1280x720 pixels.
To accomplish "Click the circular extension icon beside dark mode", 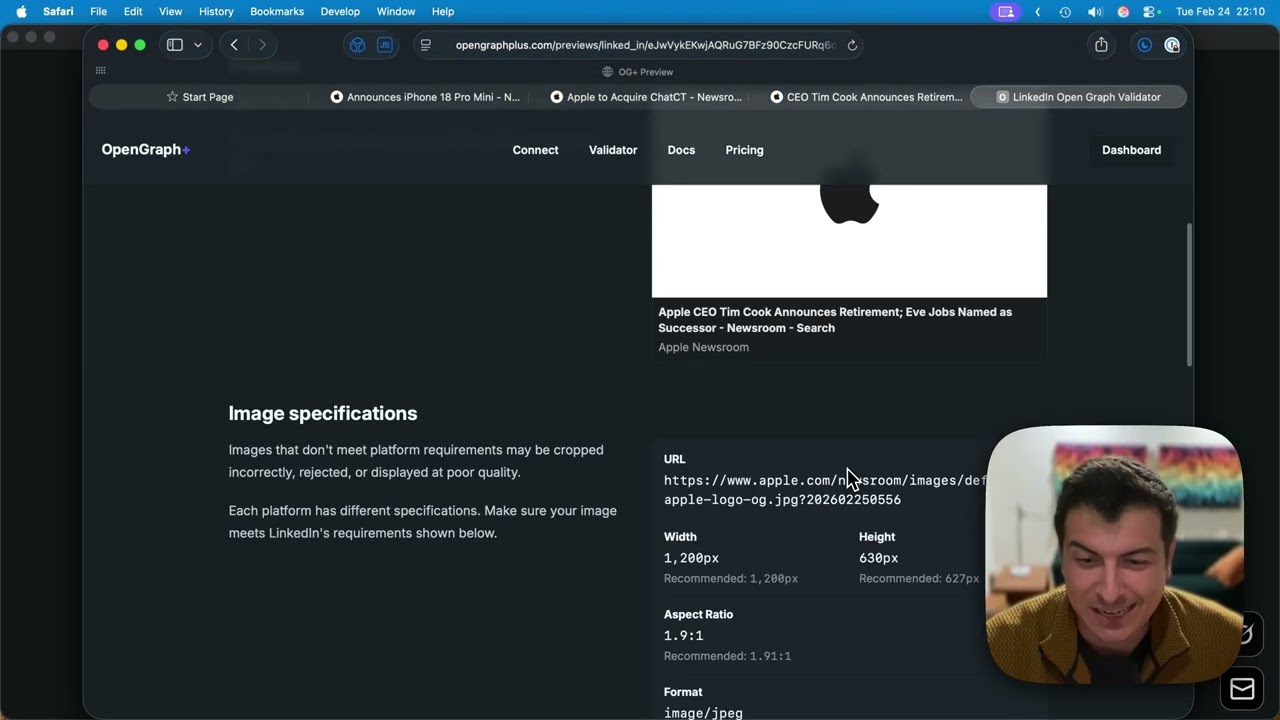I will (x=1172, y=45).
